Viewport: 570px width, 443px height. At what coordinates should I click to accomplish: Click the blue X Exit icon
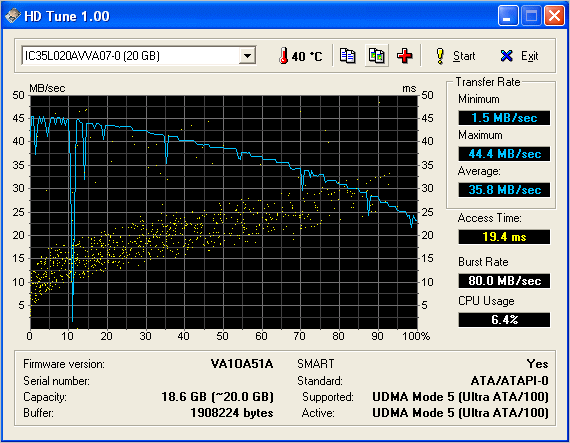tap(506, 56)
